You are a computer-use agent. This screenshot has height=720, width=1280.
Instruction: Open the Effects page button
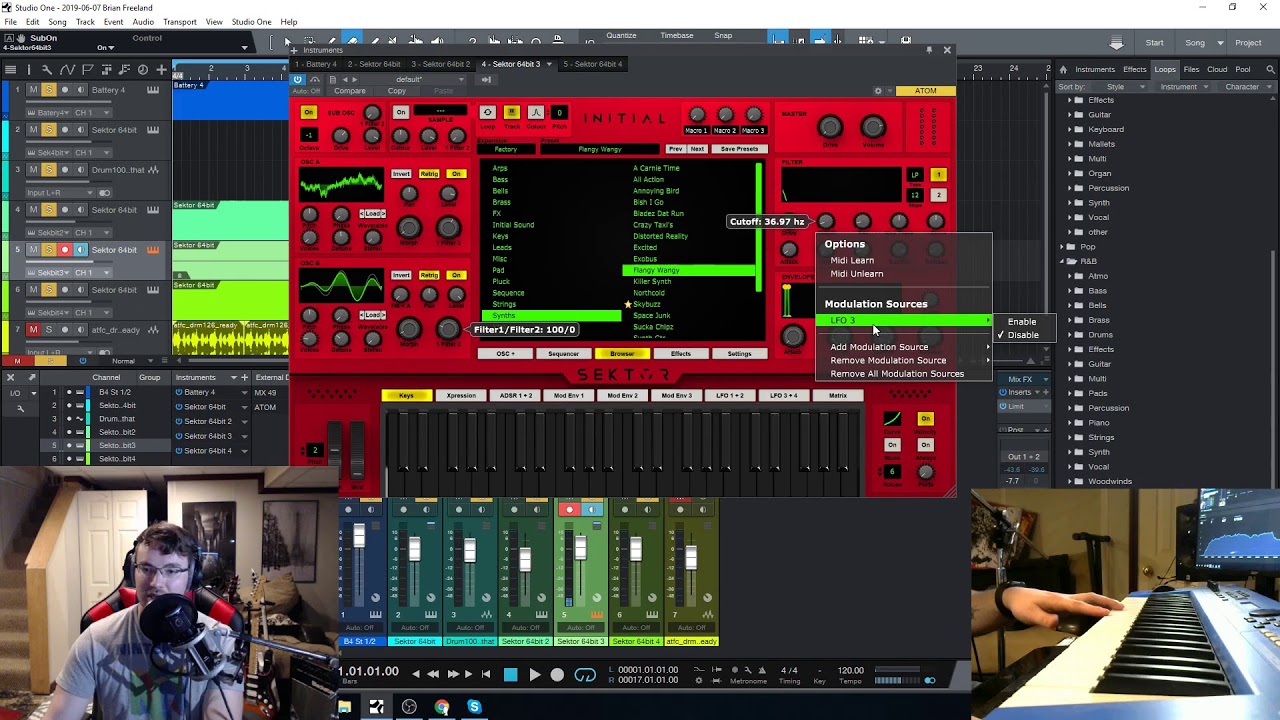(680, 354)
